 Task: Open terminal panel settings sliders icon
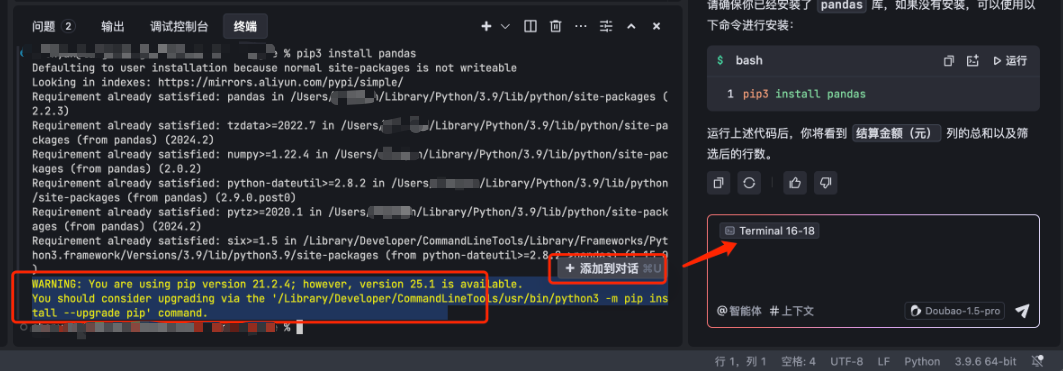[x=606, y=26]
